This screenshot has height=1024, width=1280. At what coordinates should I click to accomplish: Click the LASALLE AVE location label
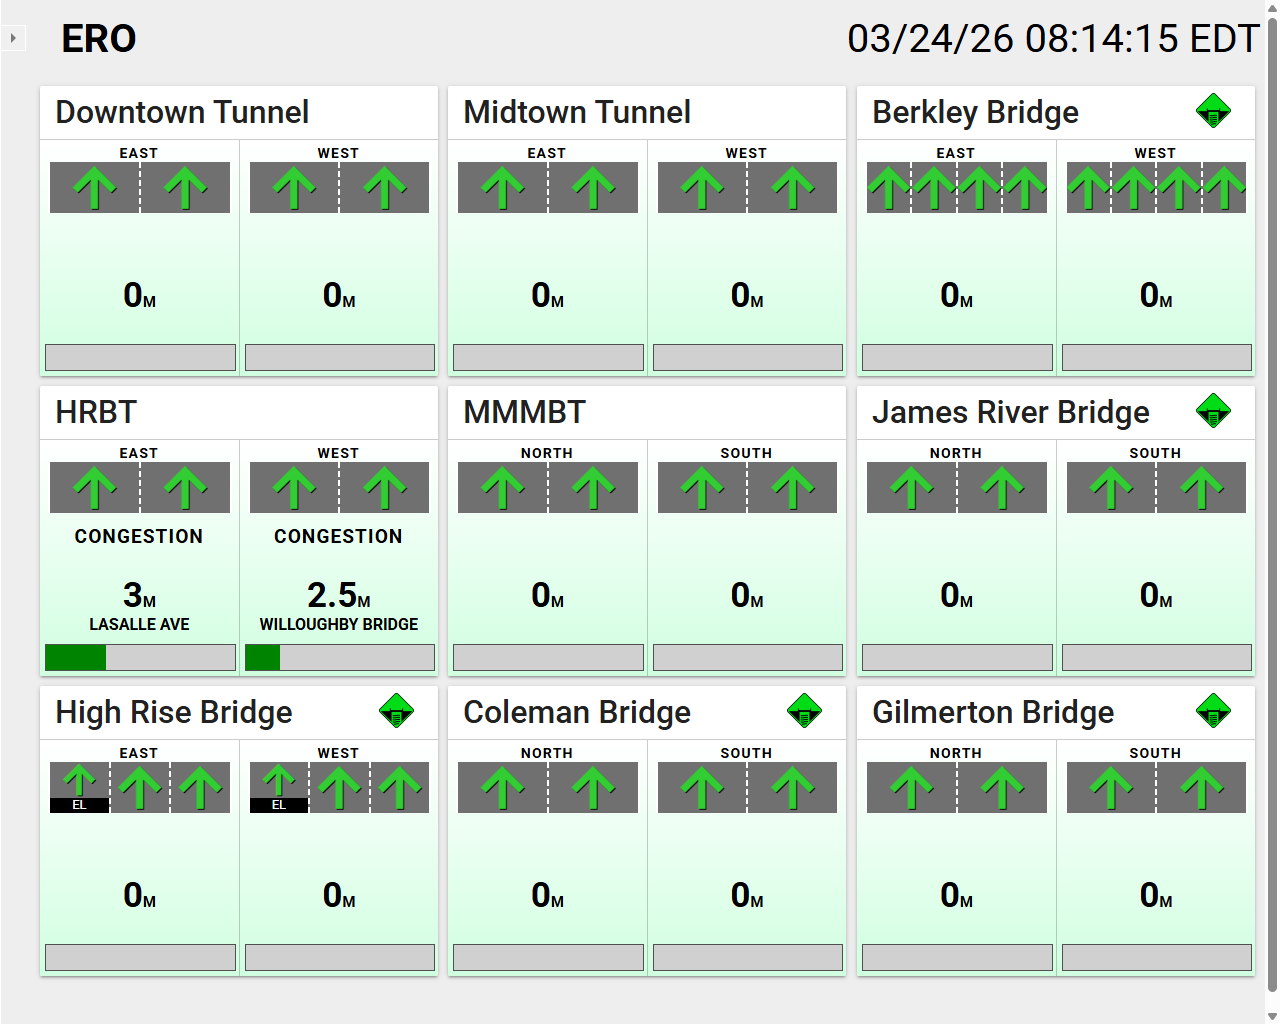pyautogui.click(x=139, y=624)
